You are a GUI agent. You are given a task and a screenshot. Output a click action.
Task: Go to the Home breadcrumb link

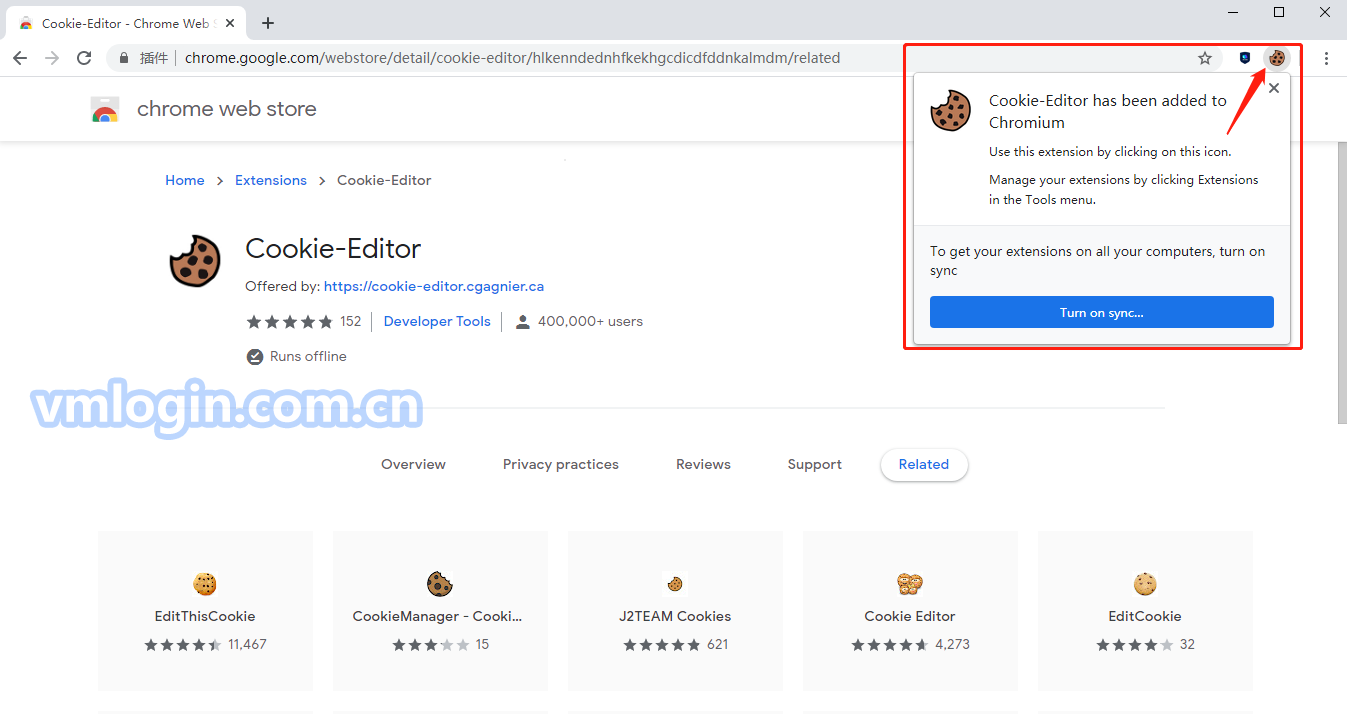tap(185, 180)
